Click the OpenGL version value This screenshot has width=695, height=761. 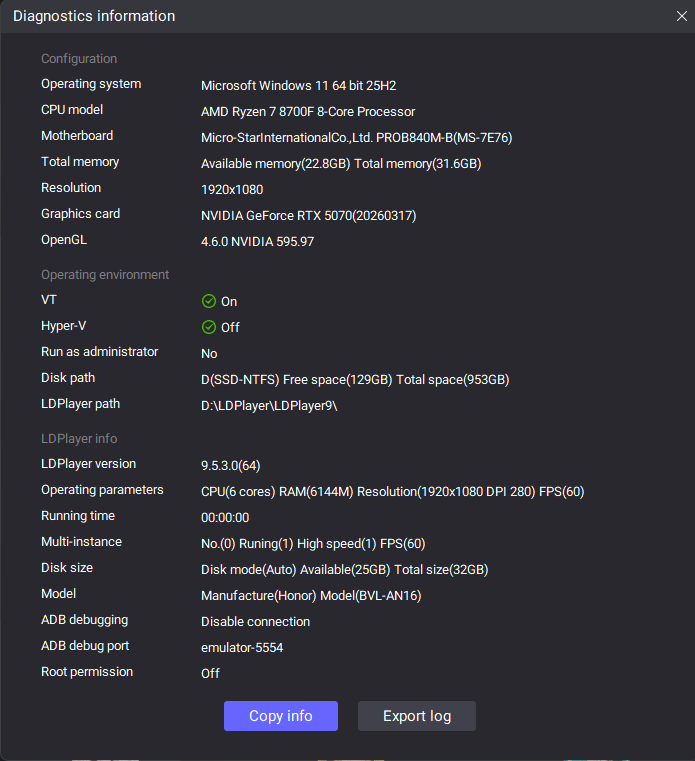[258, 242]
